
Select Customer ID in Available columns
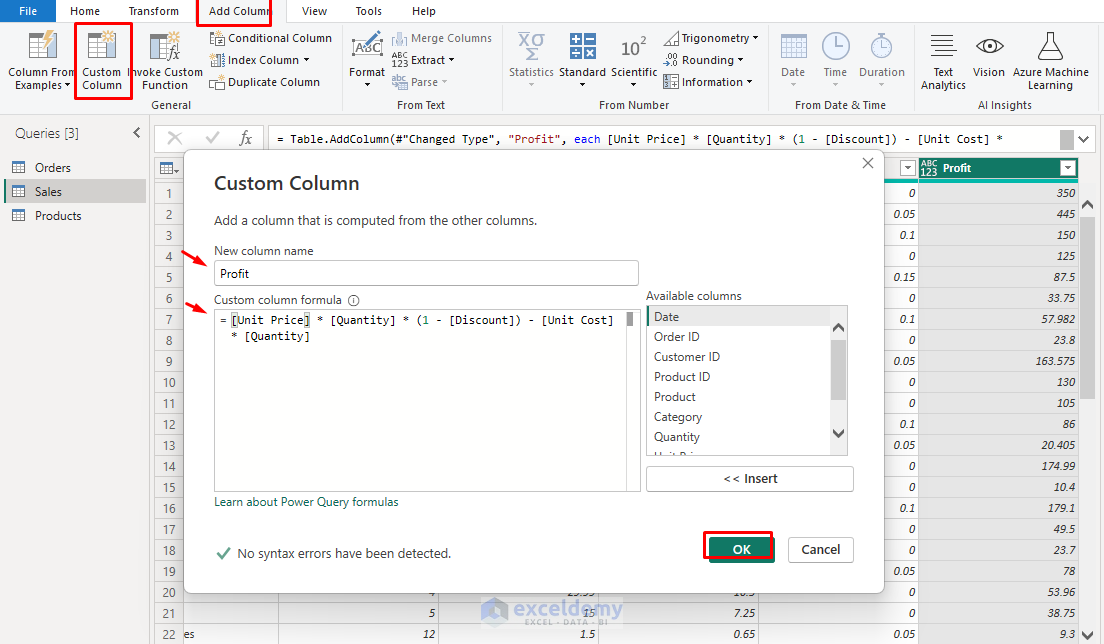tap(738, 357)
